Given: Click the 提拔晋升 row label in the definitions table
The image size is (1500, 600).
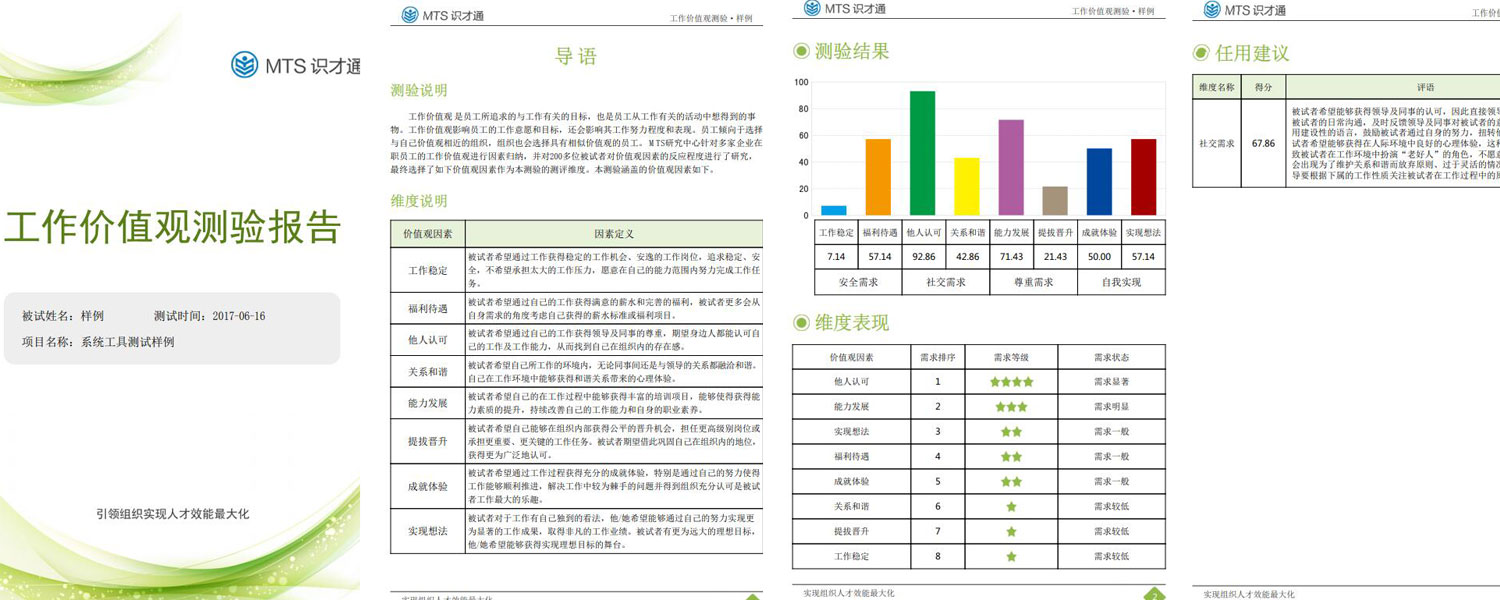Looking at the screenshot, I should (x=428, y=440).
